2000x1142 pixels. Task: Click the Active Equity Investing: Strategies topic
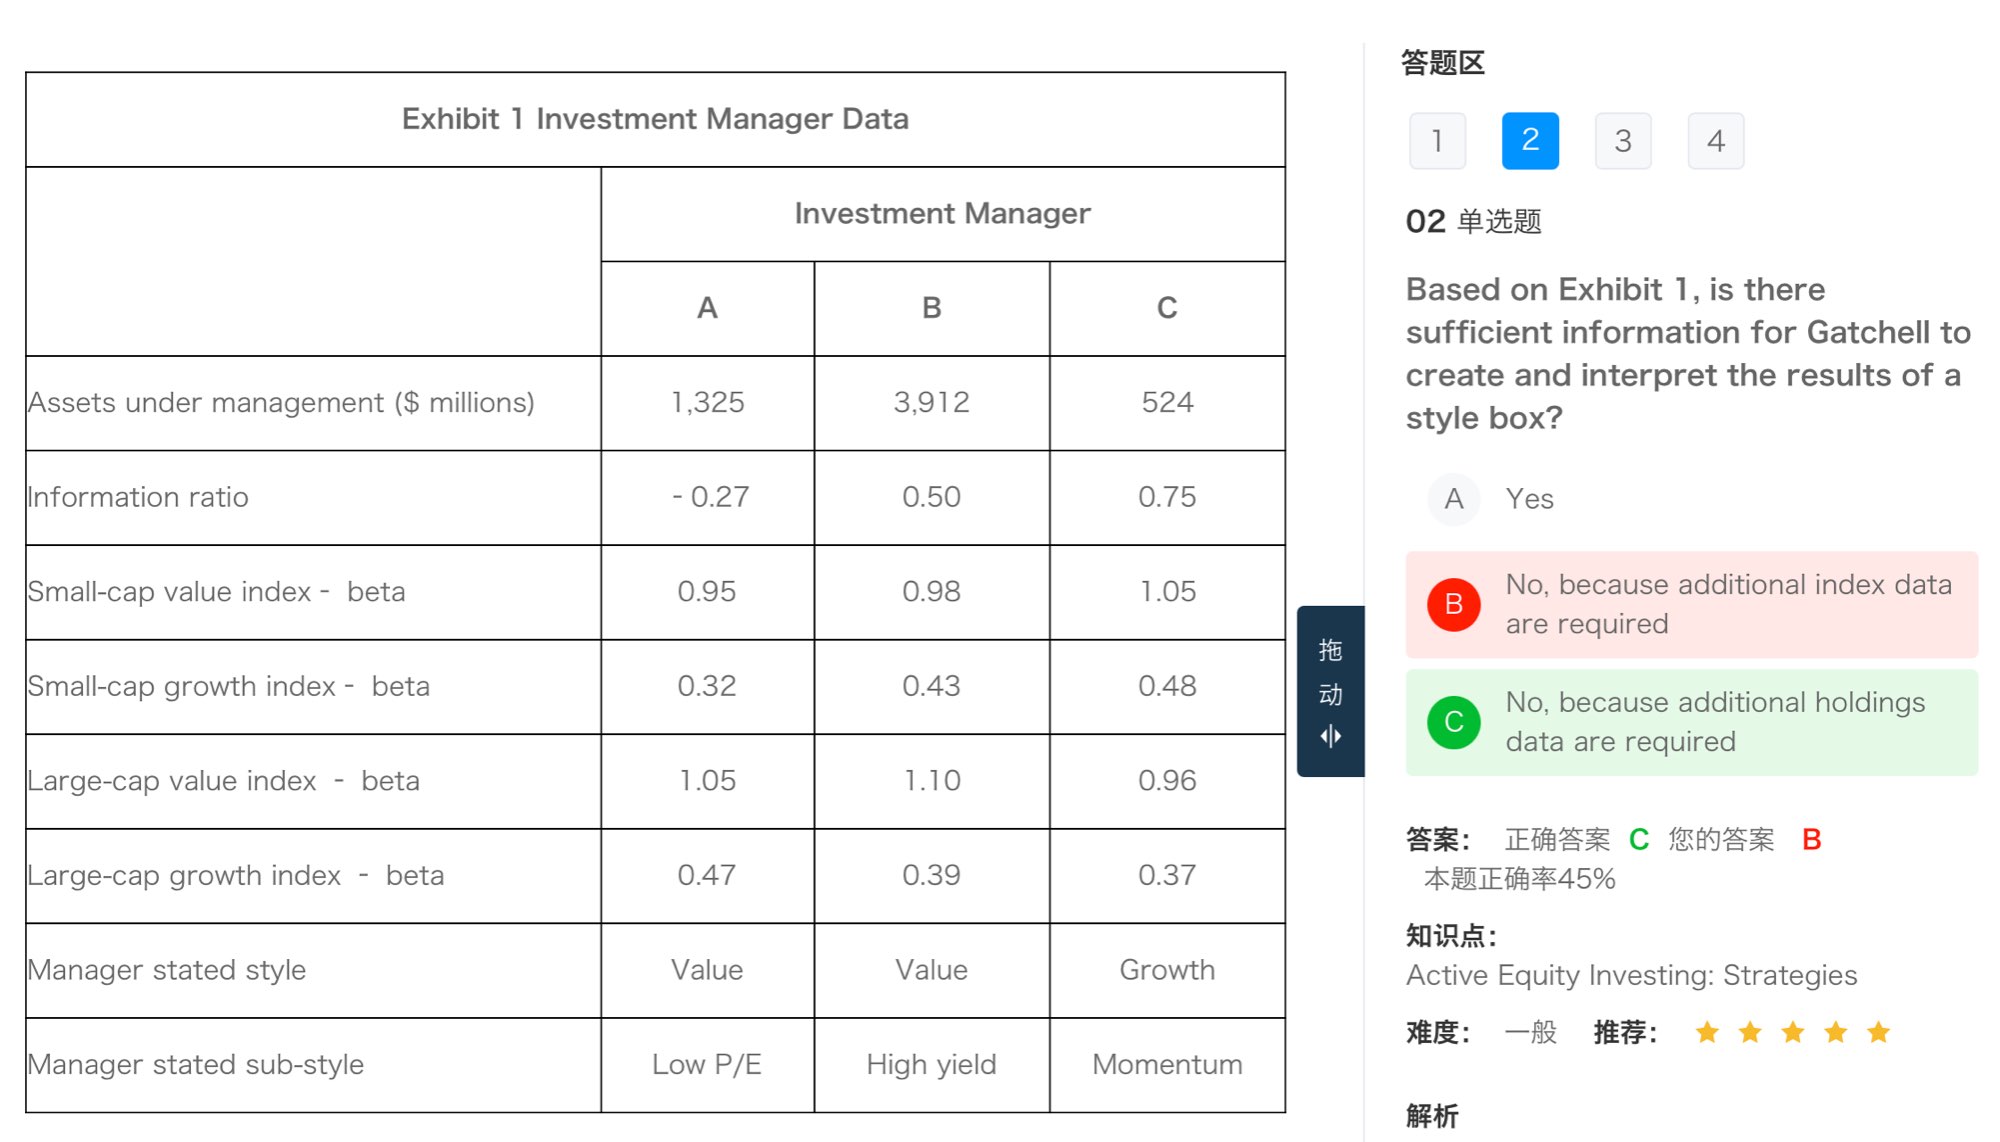tap(1631, 975)
